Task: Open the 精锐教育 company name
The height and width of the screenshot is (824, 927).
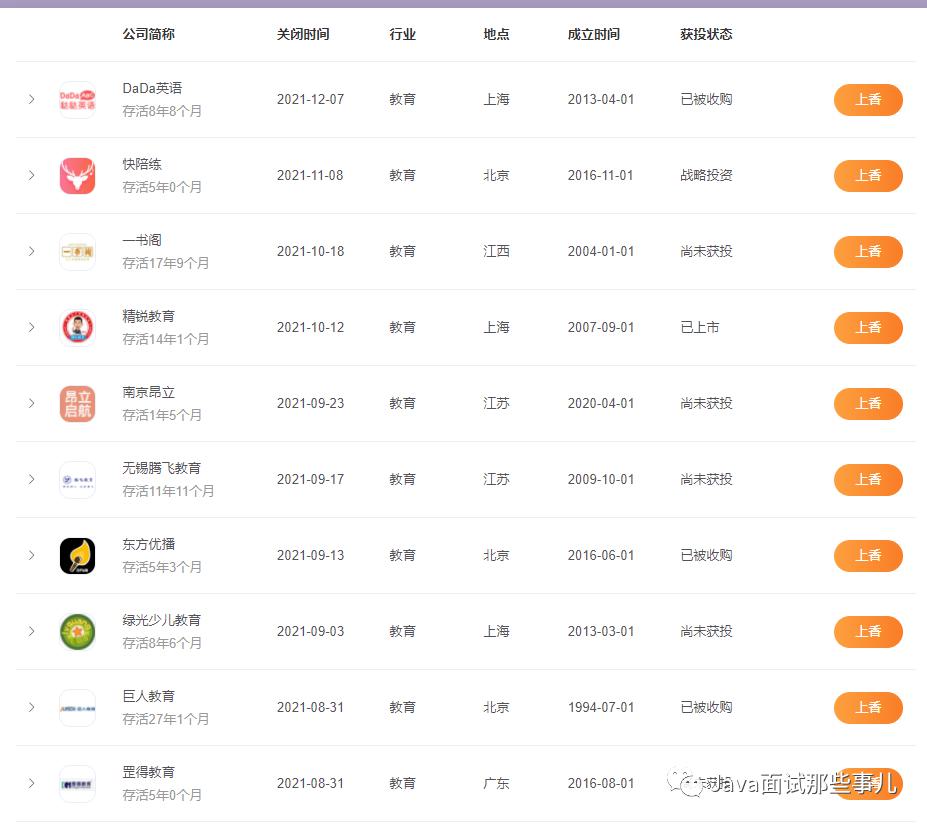Action: click(148, 316)
